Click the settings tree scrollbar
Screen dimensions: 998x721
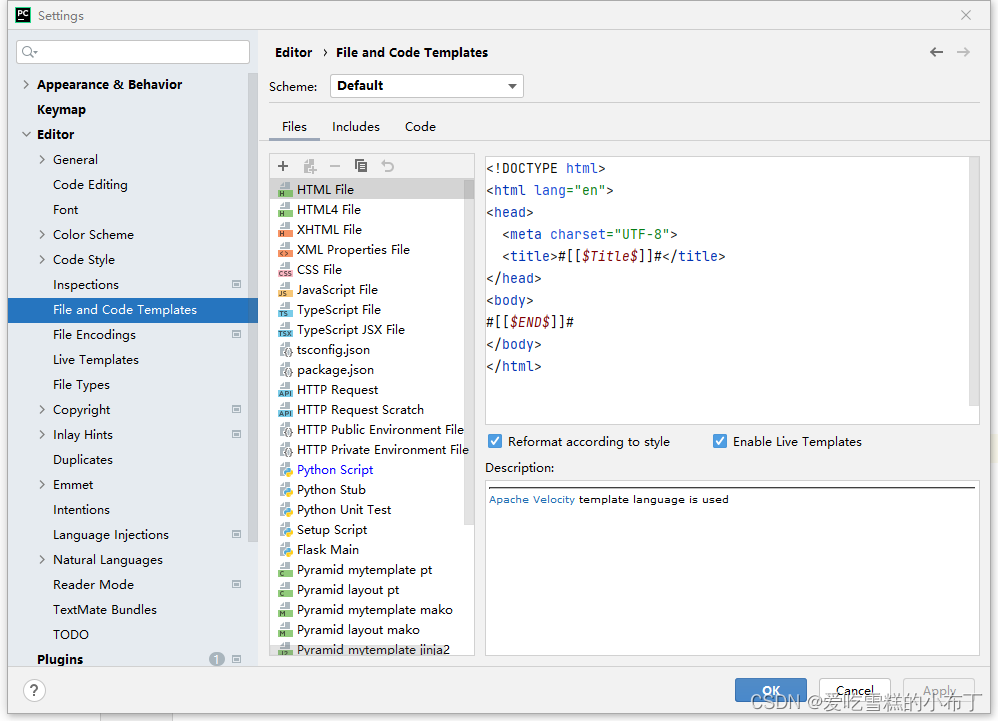tap(253, 305)
